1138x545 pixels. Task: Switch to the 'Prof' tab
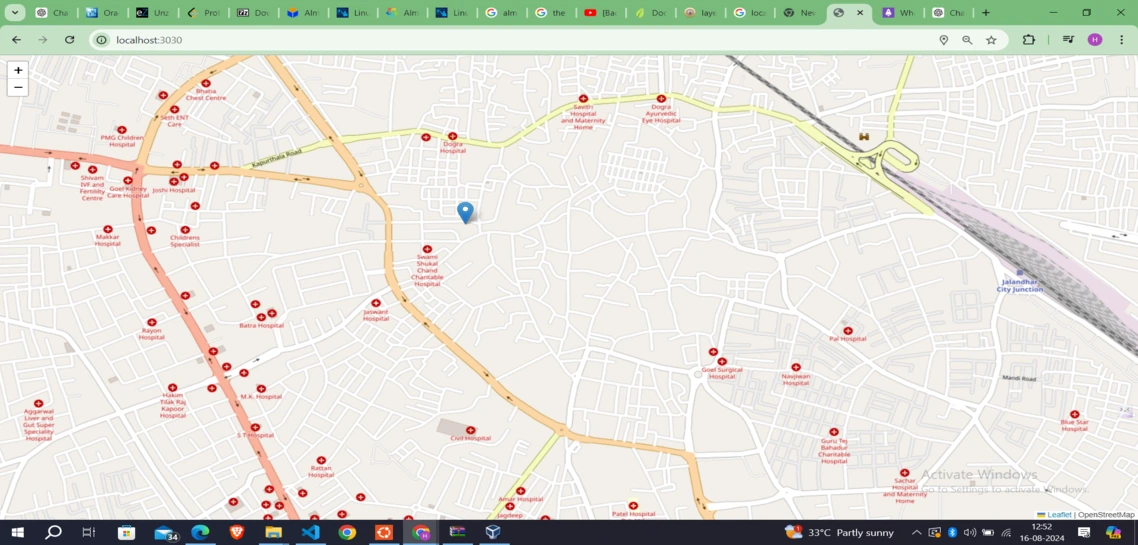click(202, 12)
